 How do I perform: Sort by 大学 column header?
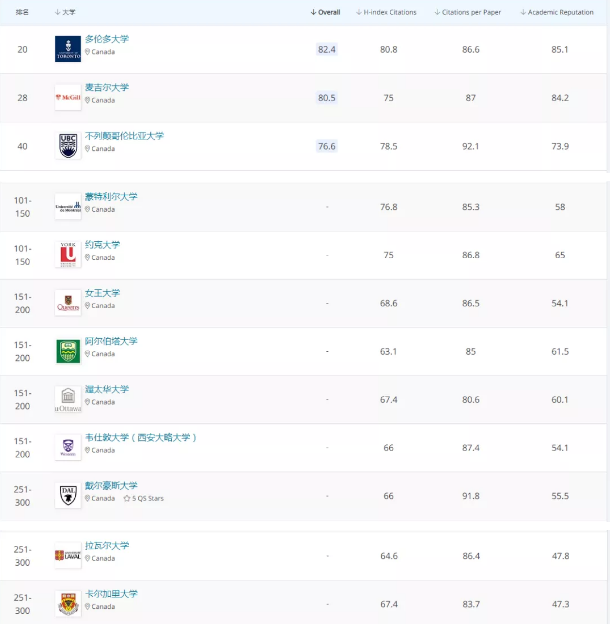click(x=65, y=12)
